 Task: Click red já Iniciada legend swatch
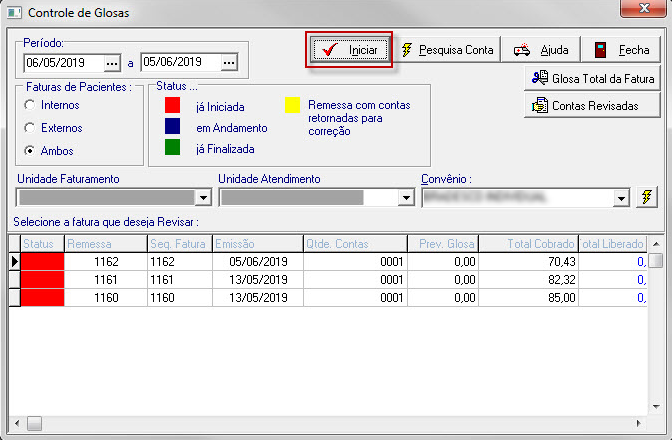tap(172, 105)
